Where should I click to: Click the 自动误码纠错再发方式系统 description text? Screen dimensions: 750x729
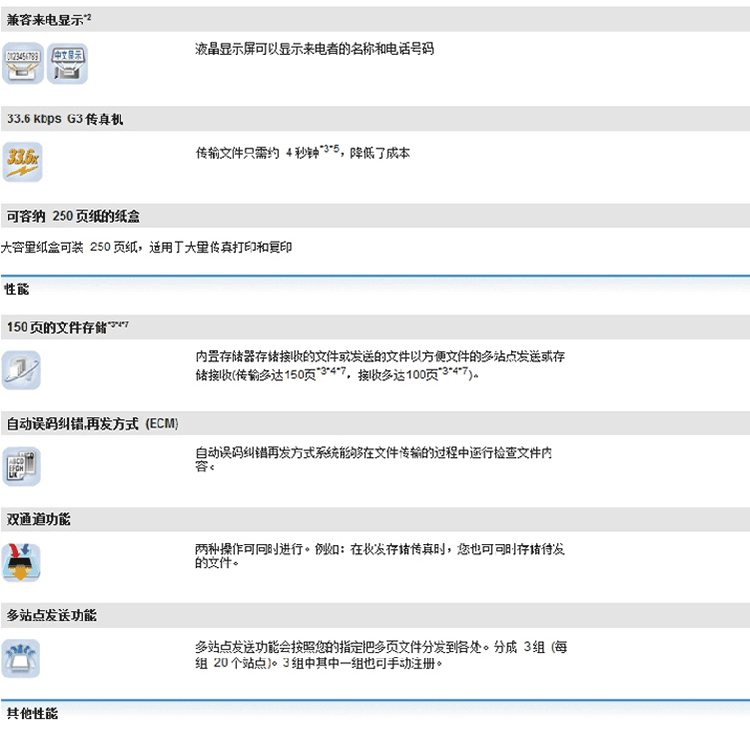[x=374, y=459]
